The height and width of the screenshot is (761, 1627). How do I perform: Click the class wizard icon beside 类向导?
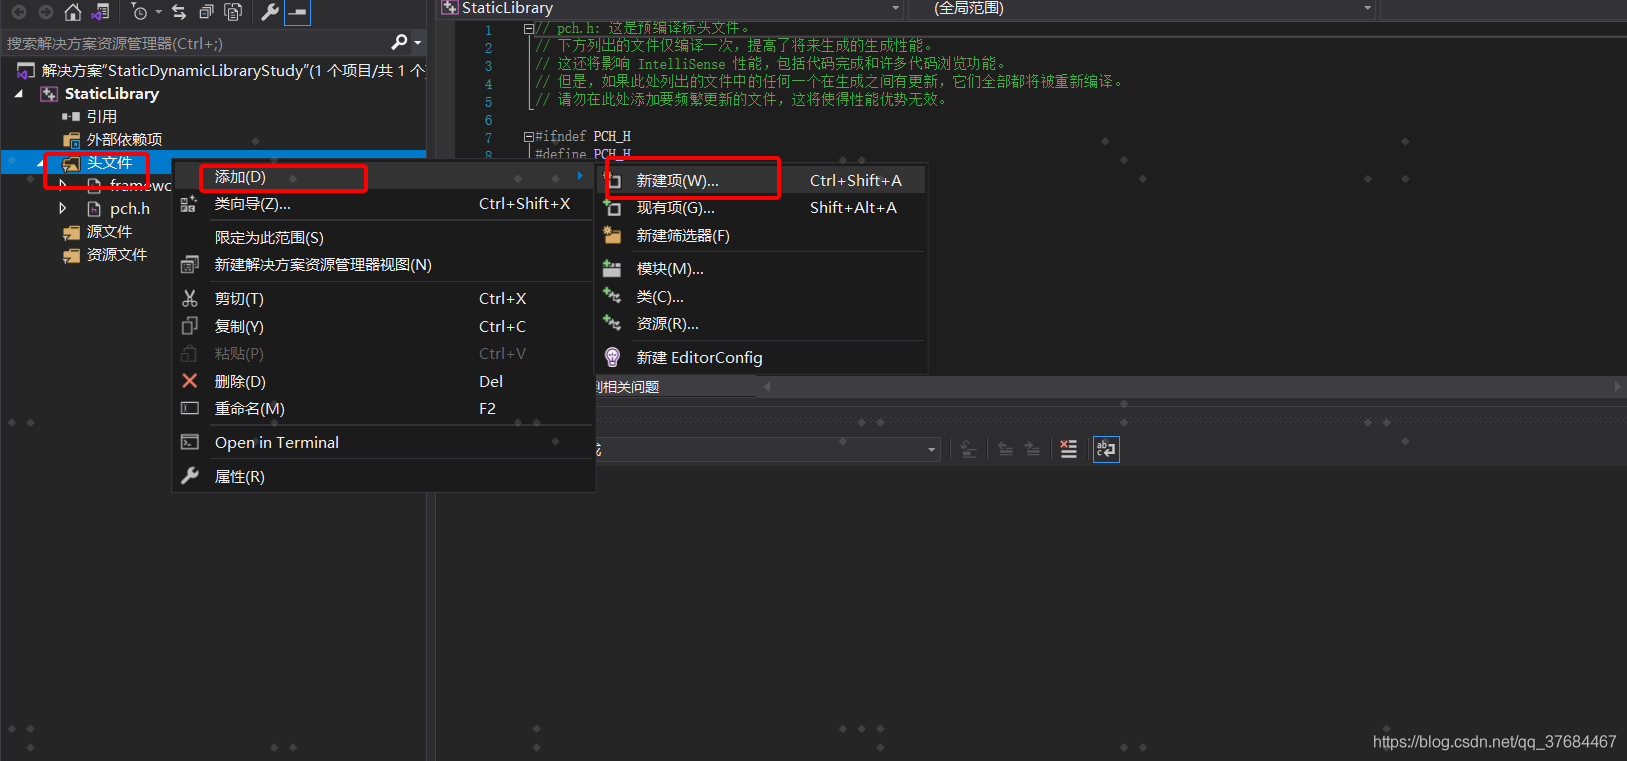(189, 204)
